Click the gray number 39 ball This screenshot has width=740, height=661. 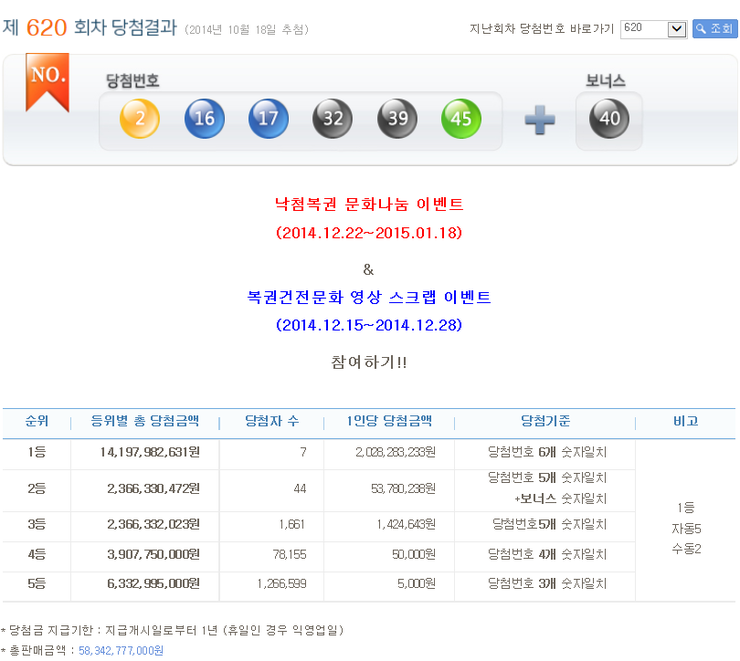397,118
